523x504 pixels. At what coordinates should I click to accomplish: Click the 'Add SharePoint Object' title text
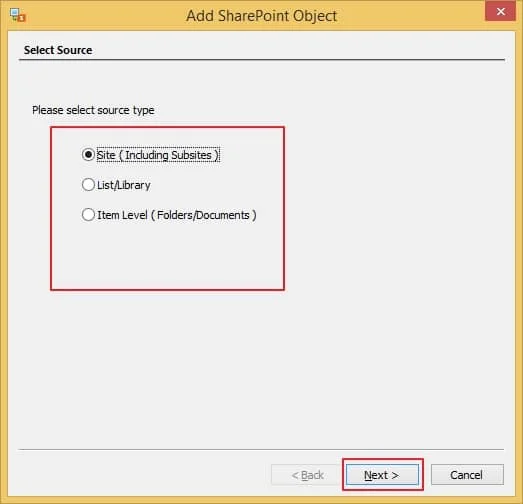pos(262,16)
